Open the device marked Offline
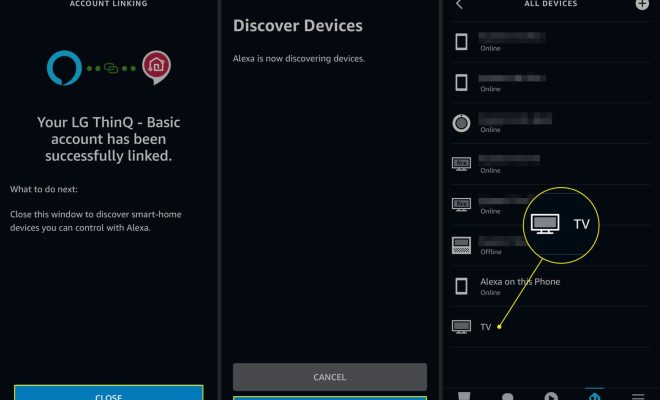 551,245
